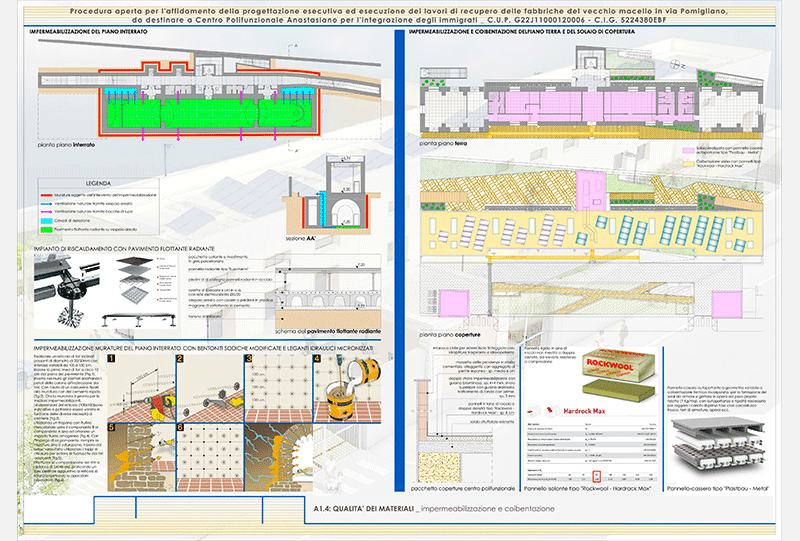Select the red legend line swatch
The height and width of the screenshot is (541, 800).
point(46,195)
